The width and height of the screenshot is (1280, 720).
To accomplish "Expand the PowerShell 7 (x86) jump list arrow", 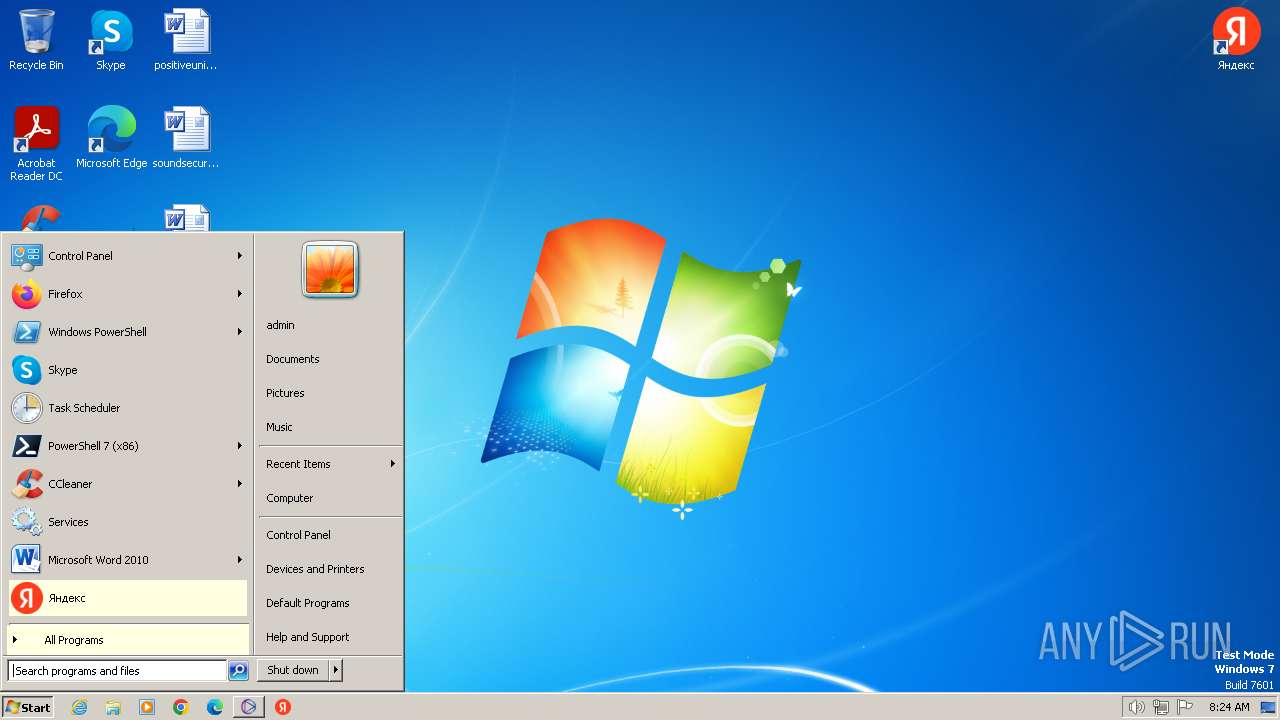I will 240,446.
